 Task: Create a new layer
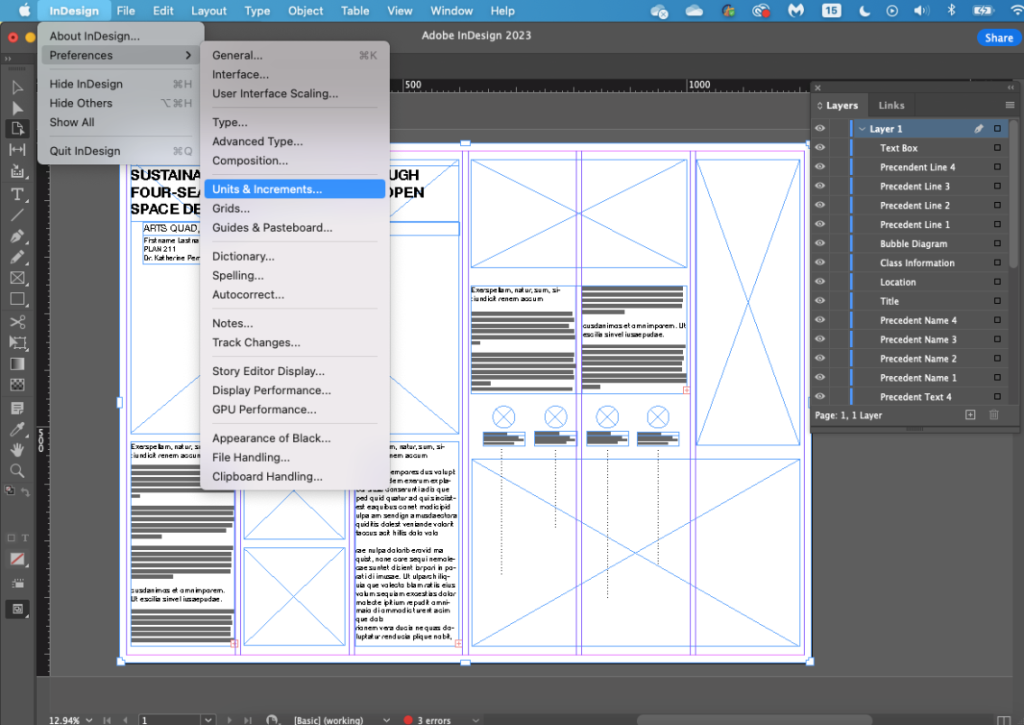pos(970,414)
